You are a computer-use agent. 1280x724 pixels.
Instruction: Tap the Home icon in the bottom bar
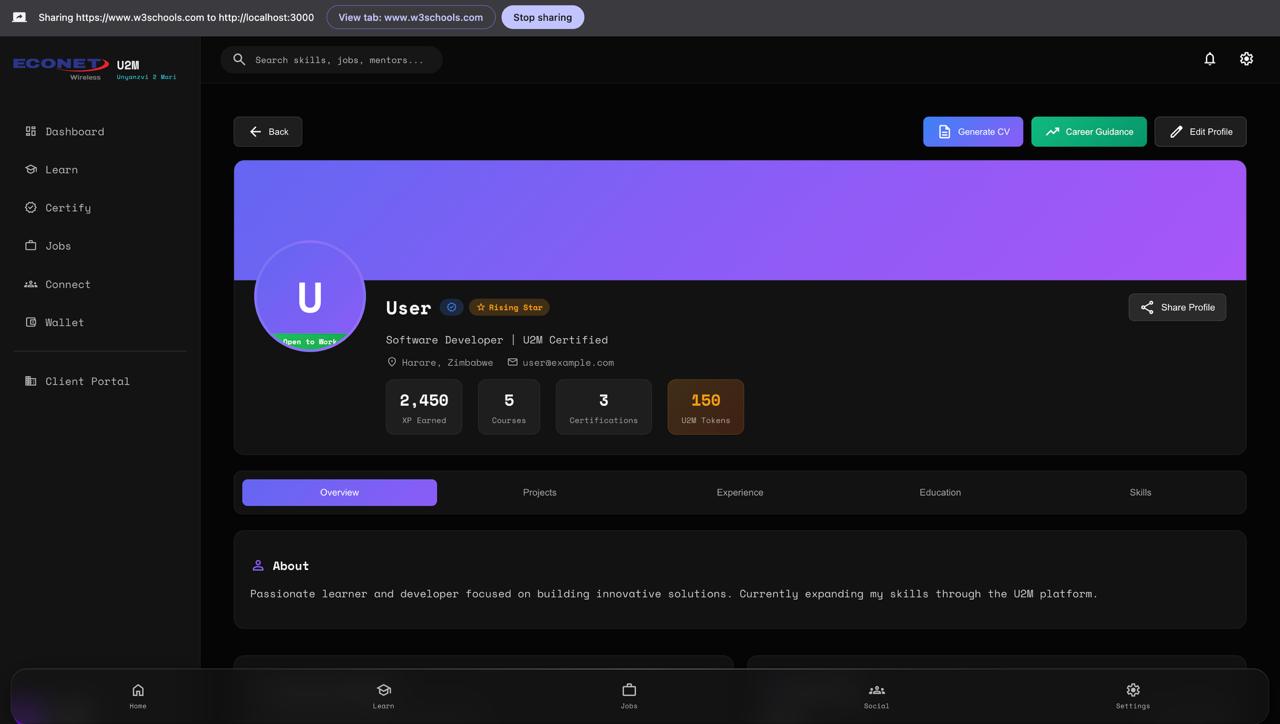coord(138,690)
